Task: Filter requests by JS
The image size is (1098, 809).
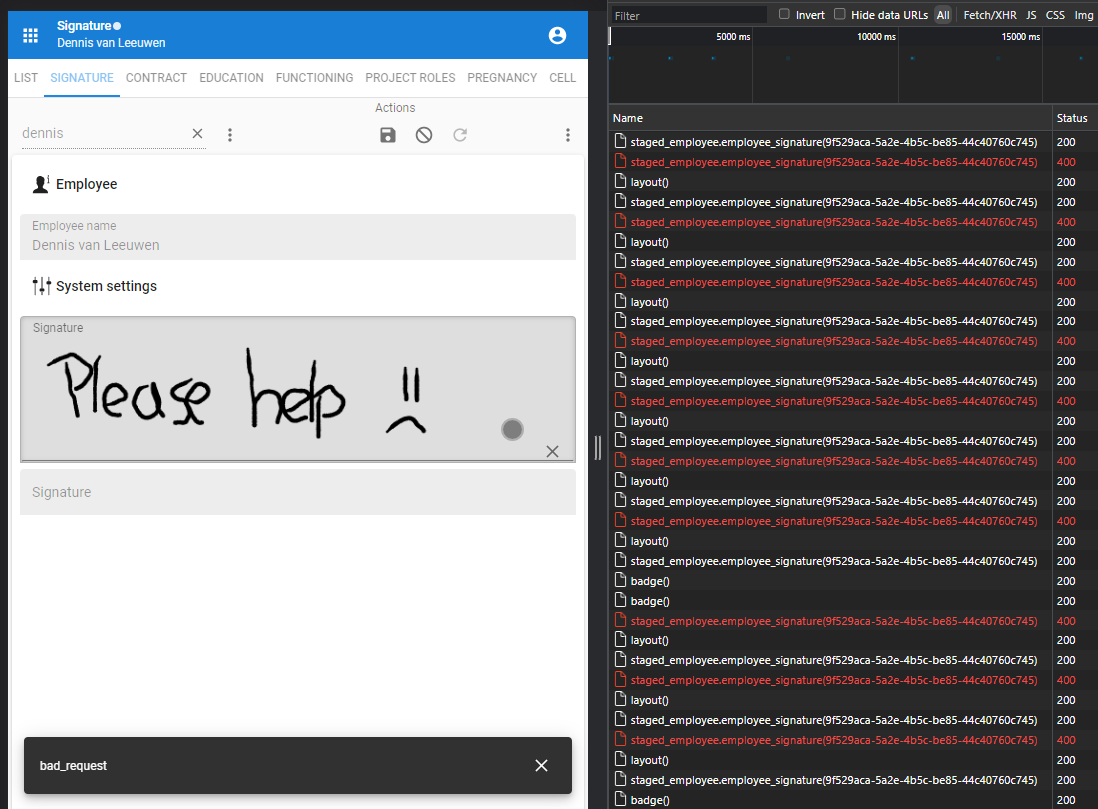Action: pyautogui.click(x=1031, y=15)
